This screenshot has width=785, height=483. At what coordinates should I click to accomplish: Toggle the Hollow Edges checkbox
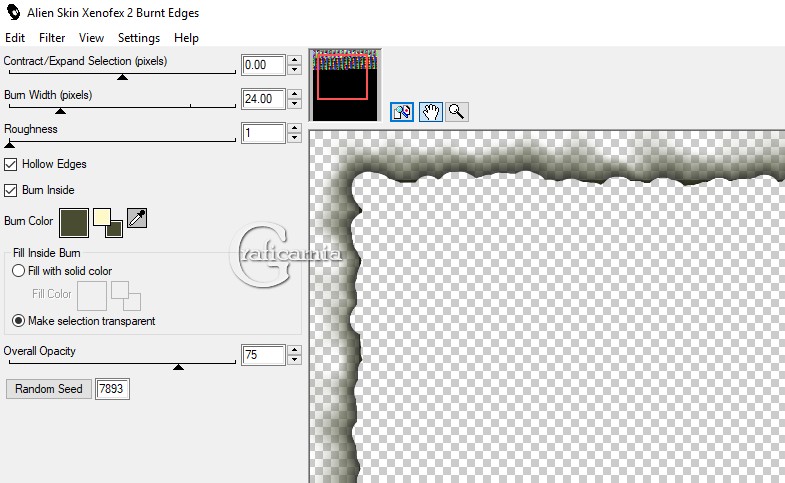click(10, 164)
